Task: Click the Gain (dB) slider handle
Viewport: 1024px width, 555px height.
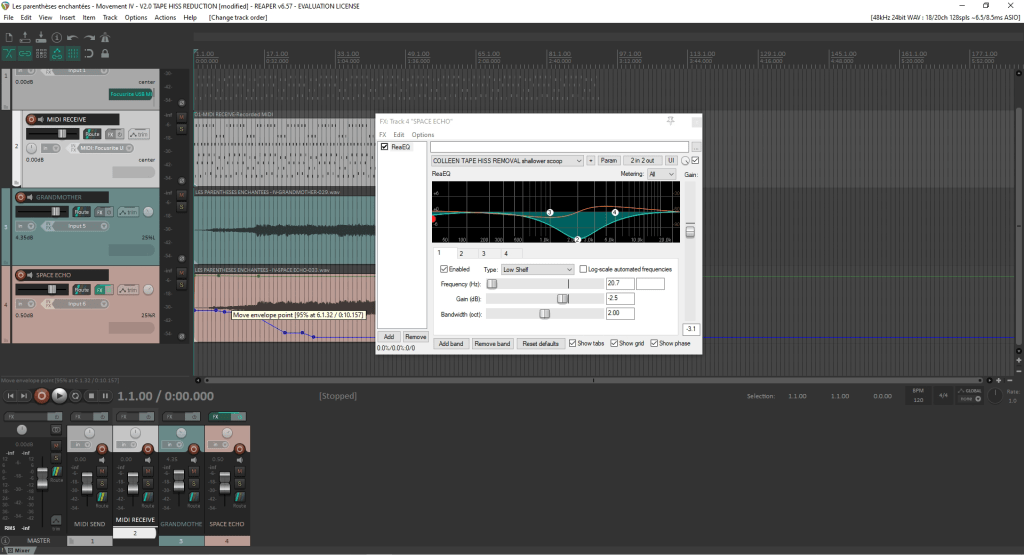Action: [563, 298]
